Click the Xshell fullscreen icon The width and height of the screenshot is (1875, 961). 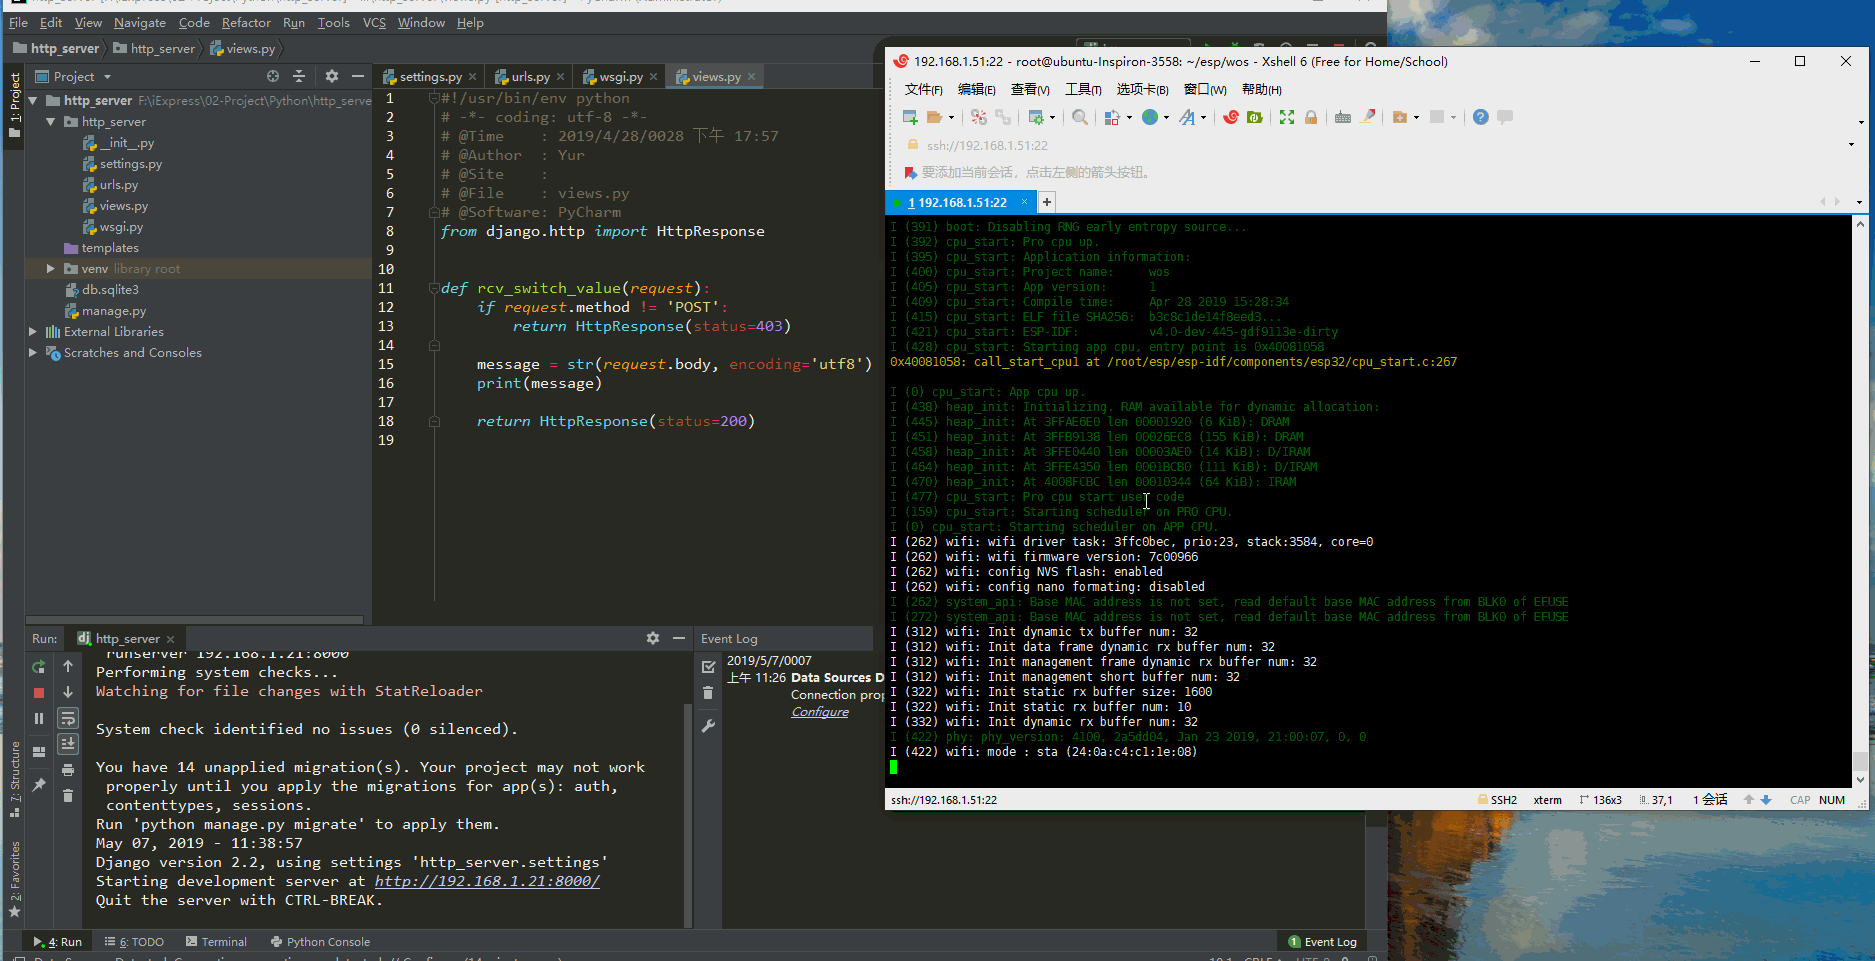(1287, 118)
